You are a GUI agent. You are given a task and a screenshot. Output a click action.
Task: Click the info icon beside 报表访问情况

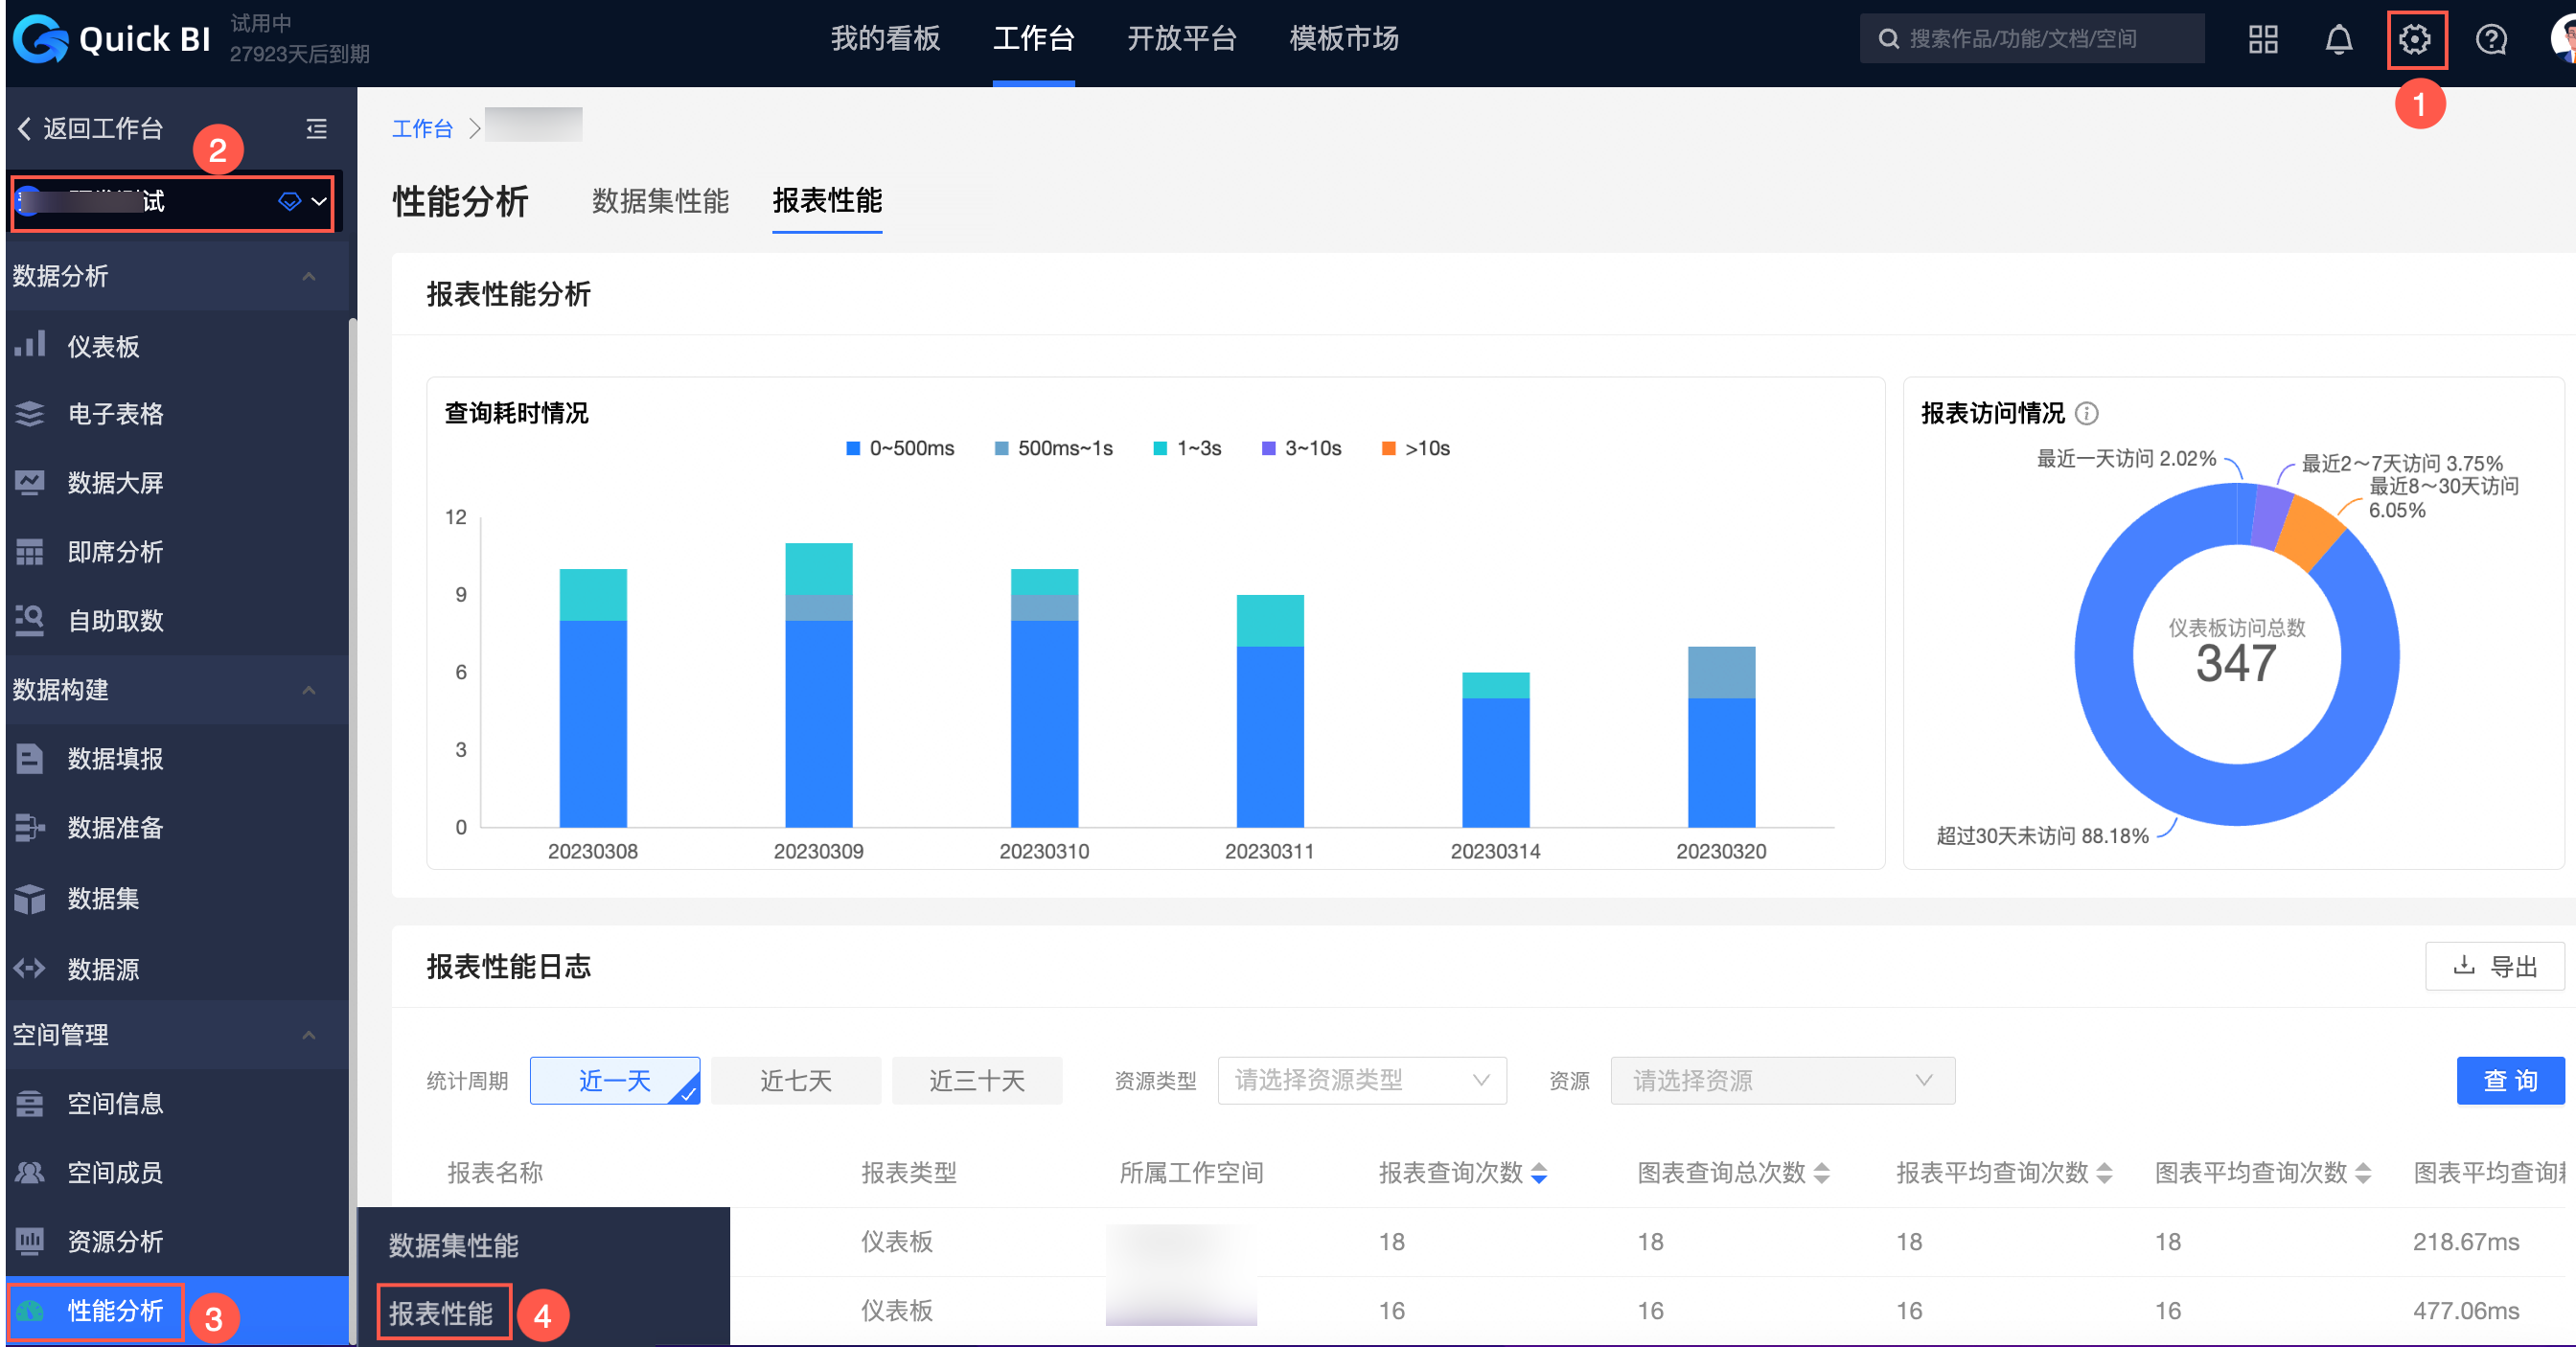coord(2087,413)
